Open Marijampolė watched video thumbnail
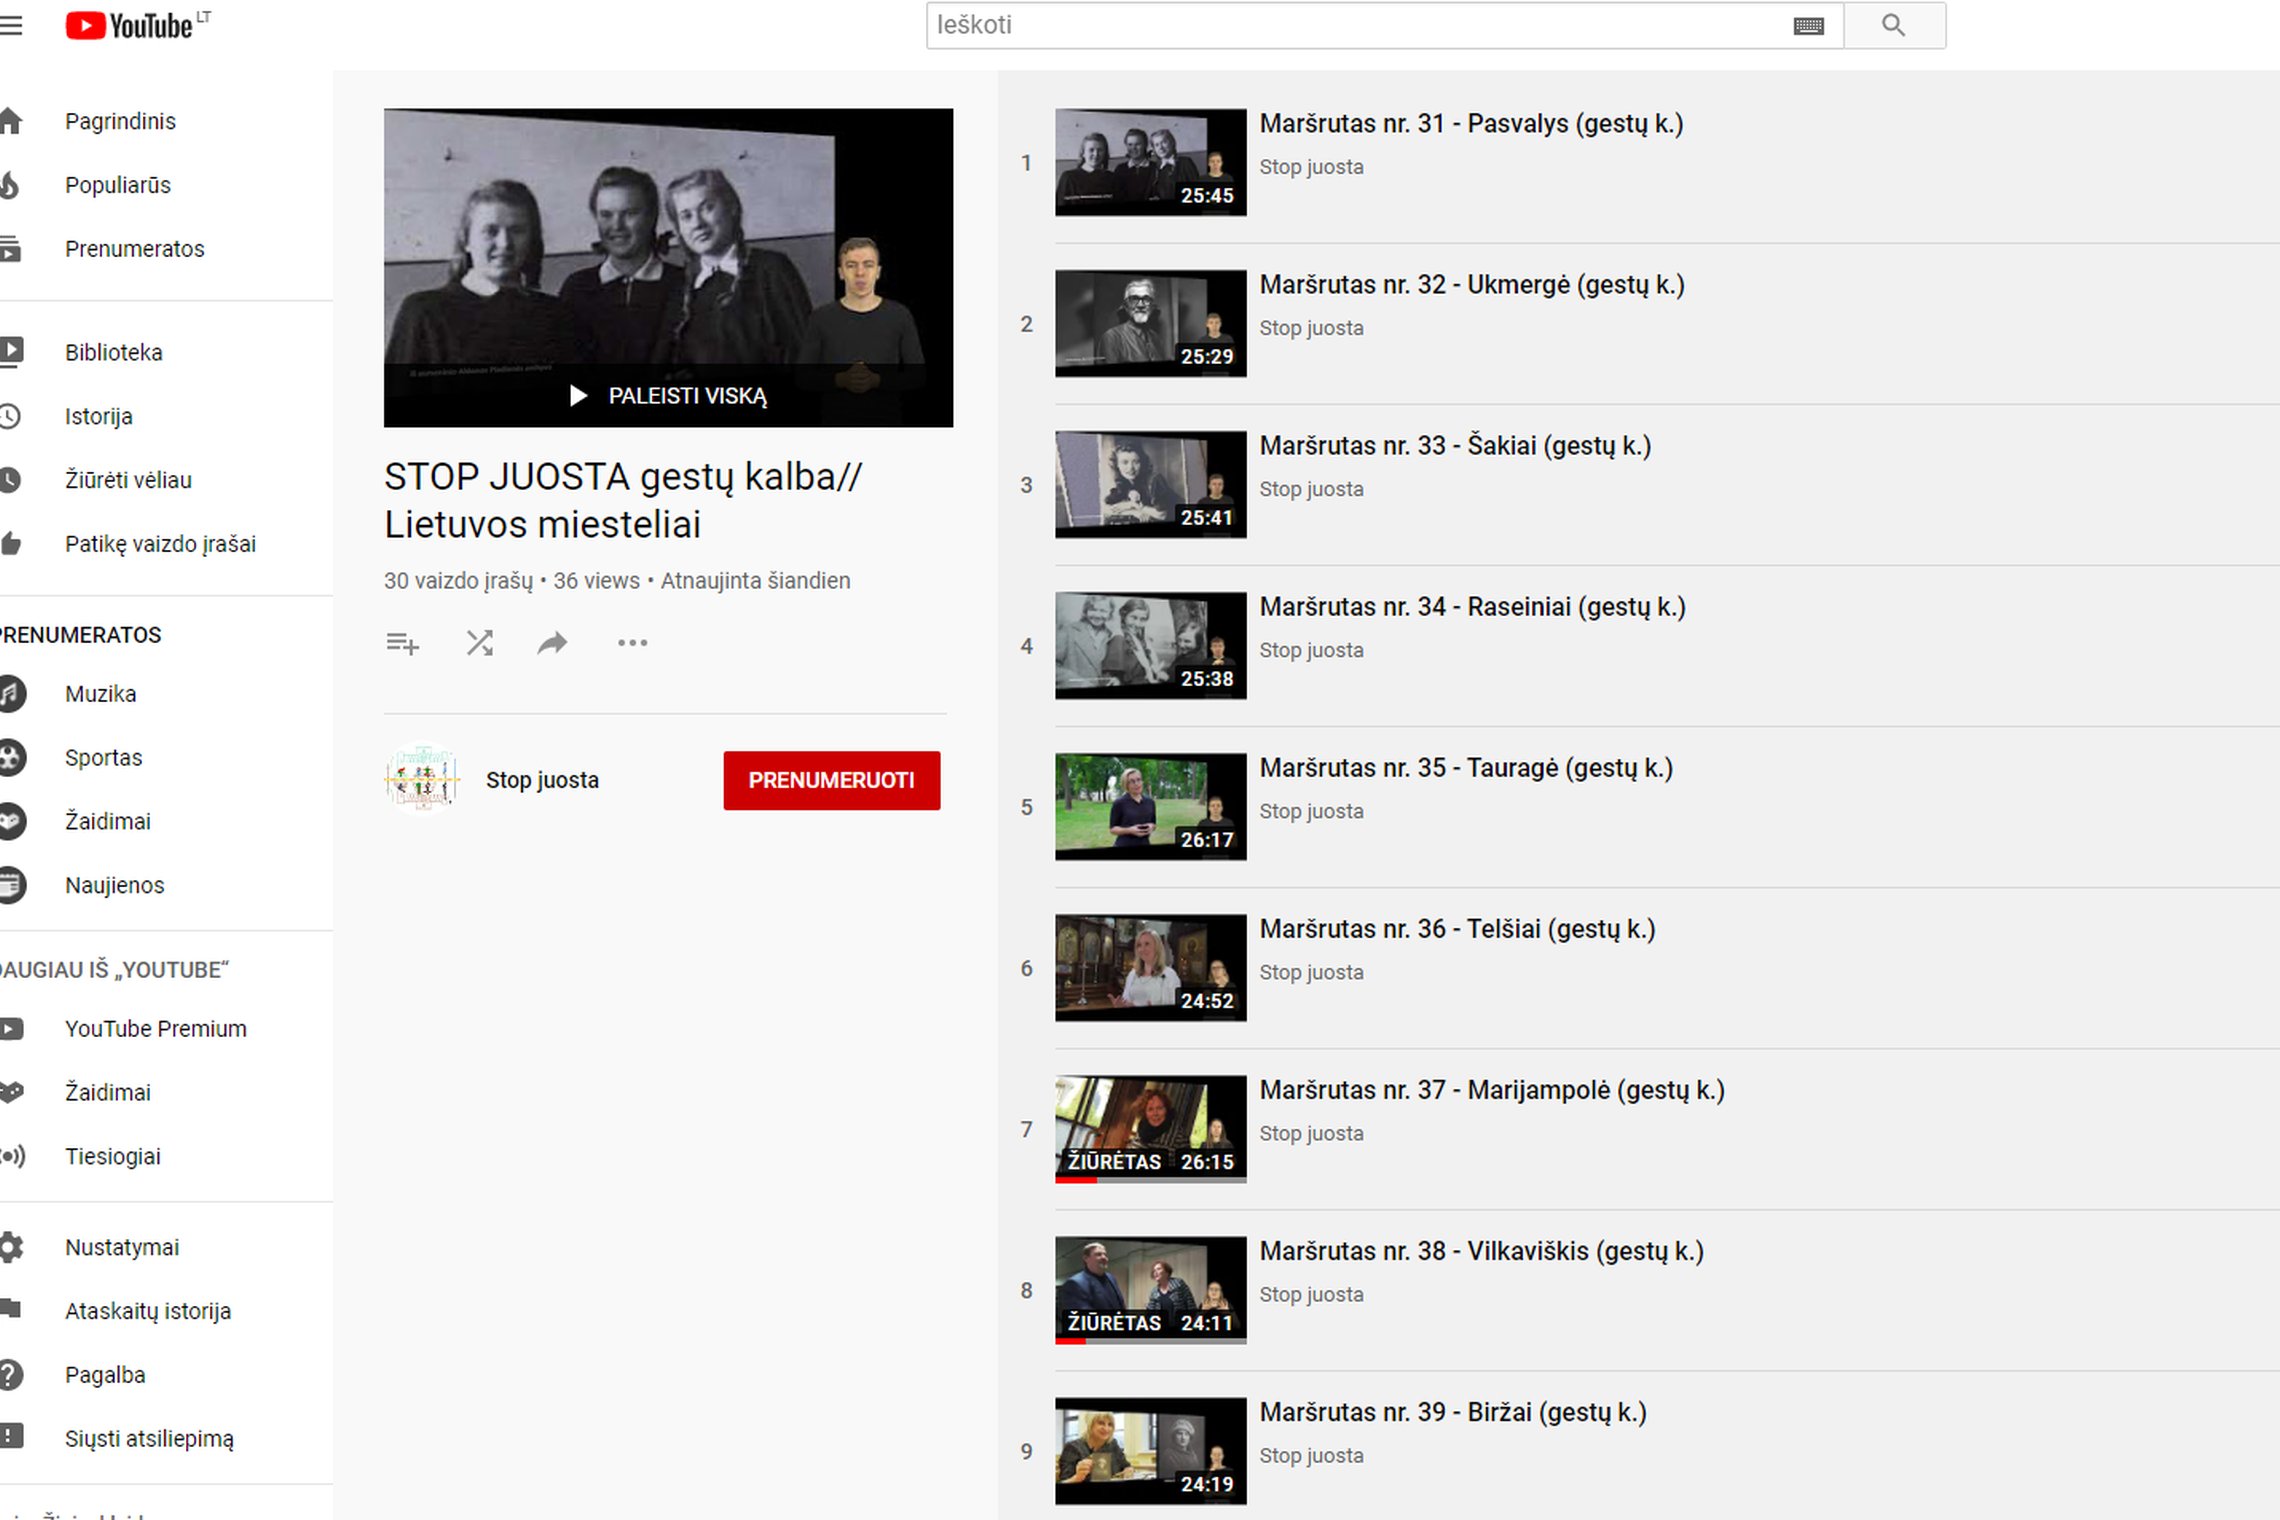 [x=1151, y=1128]
